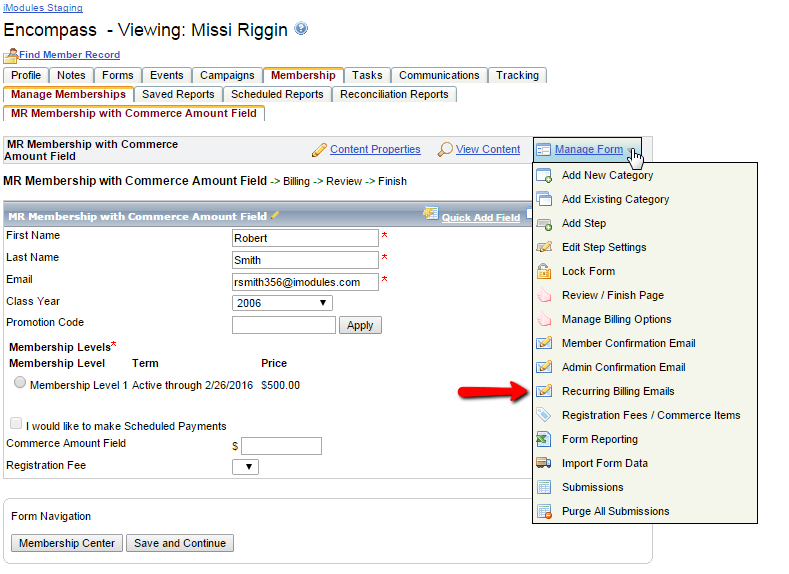Click the magnifier icon beside View Content
Image resolution: width=789 pixels, height=574 pixels.
[x=445, y=149]
